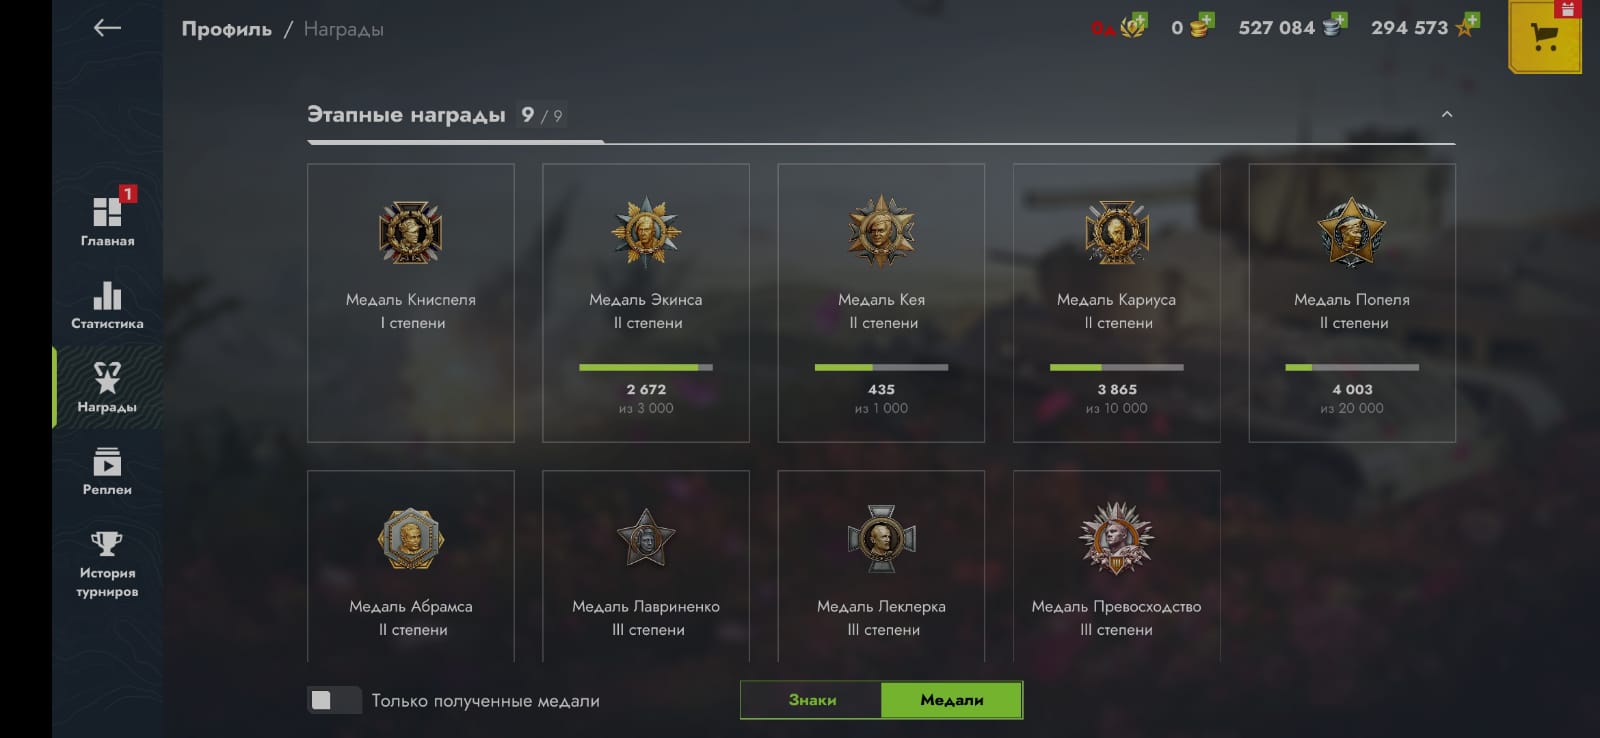The height and width of the screenshot is (738, 1600).
Task: Toggle Только полученные медали switch
Action: pyautogui.click(x=334, y=700)
